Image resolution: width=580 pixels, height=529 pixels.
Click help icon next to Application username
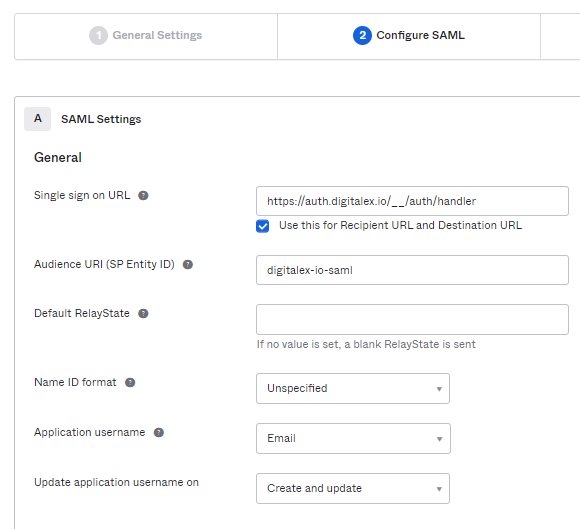(x=159, y=432)
